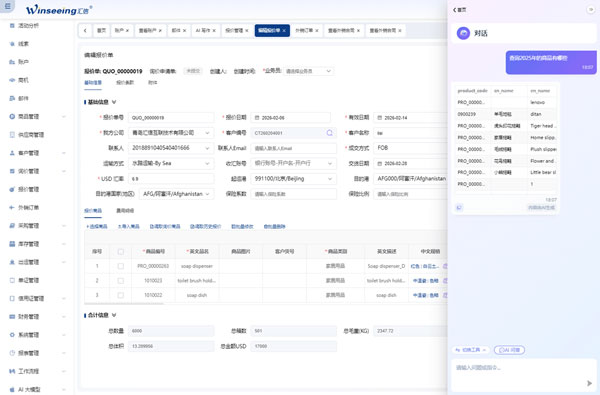Click the 获取历史报价 link

tap(205, 227)
